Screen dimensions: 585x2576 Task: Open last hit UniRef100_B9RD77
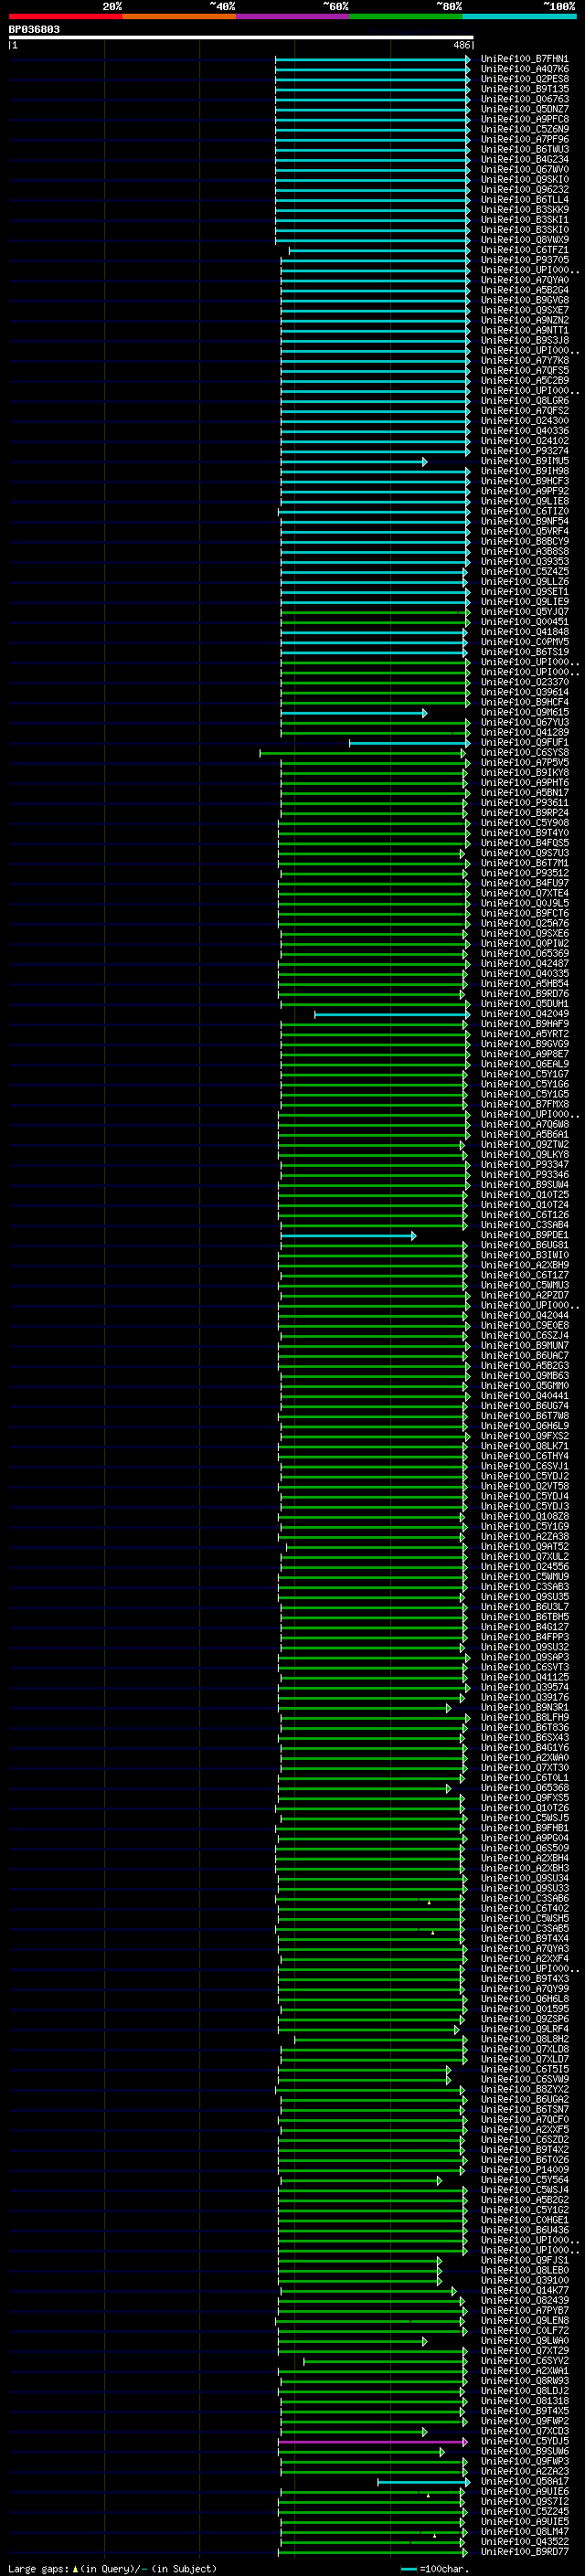click(525, 2552)
